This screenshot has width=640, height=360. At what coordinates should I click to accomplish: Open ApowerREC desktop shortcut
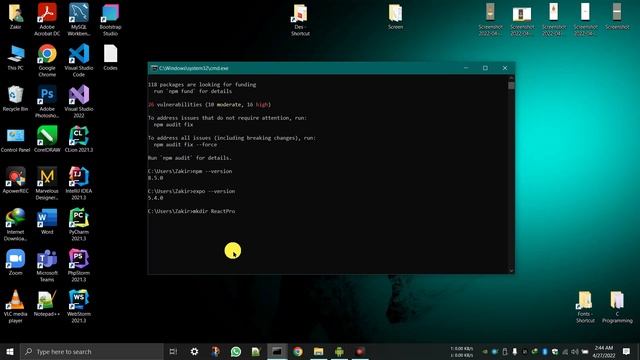tap(16, 180)
